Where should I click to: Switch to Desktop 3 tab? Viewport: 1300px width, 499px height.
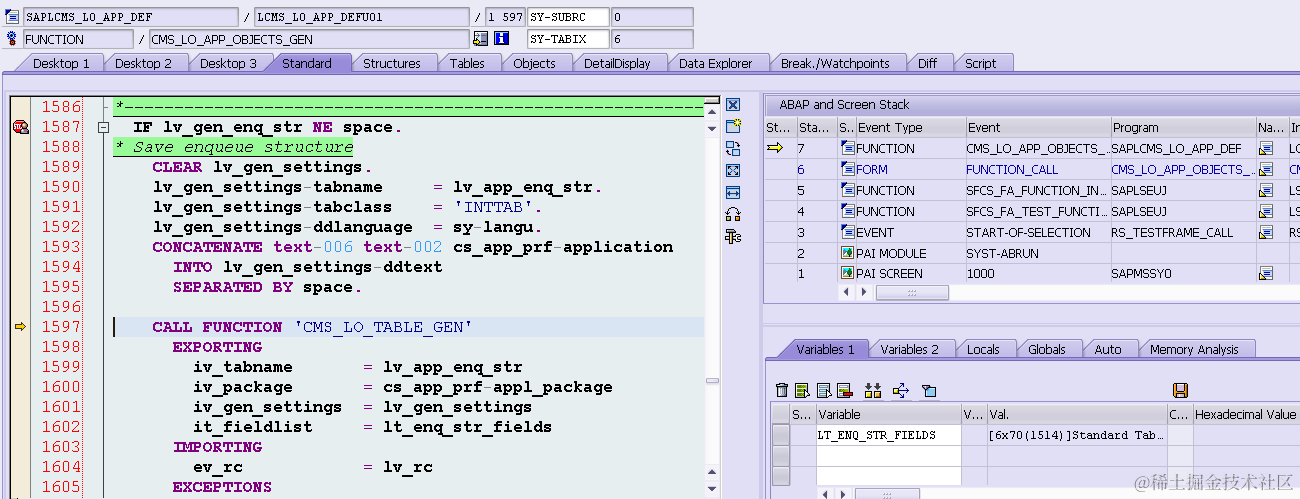[227, 63]
